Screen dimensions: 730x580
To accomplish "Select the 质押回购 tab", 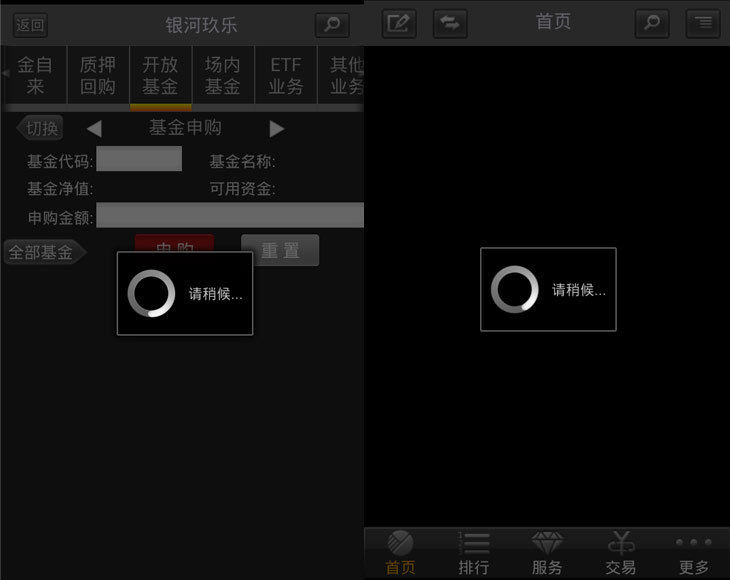I will coord(97,76).
